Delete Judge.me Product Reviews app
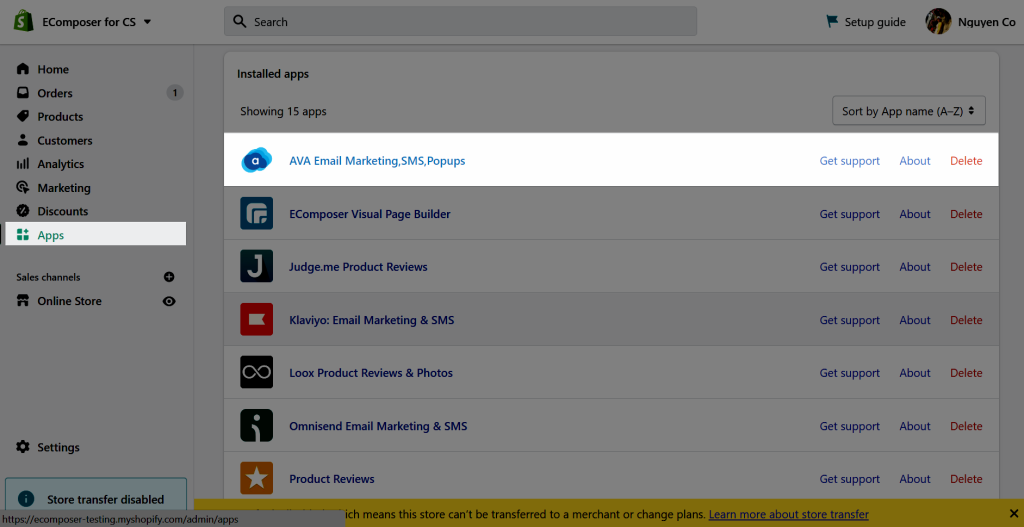This screenshot has width=1024, height=527. click(x=966, y=267)
